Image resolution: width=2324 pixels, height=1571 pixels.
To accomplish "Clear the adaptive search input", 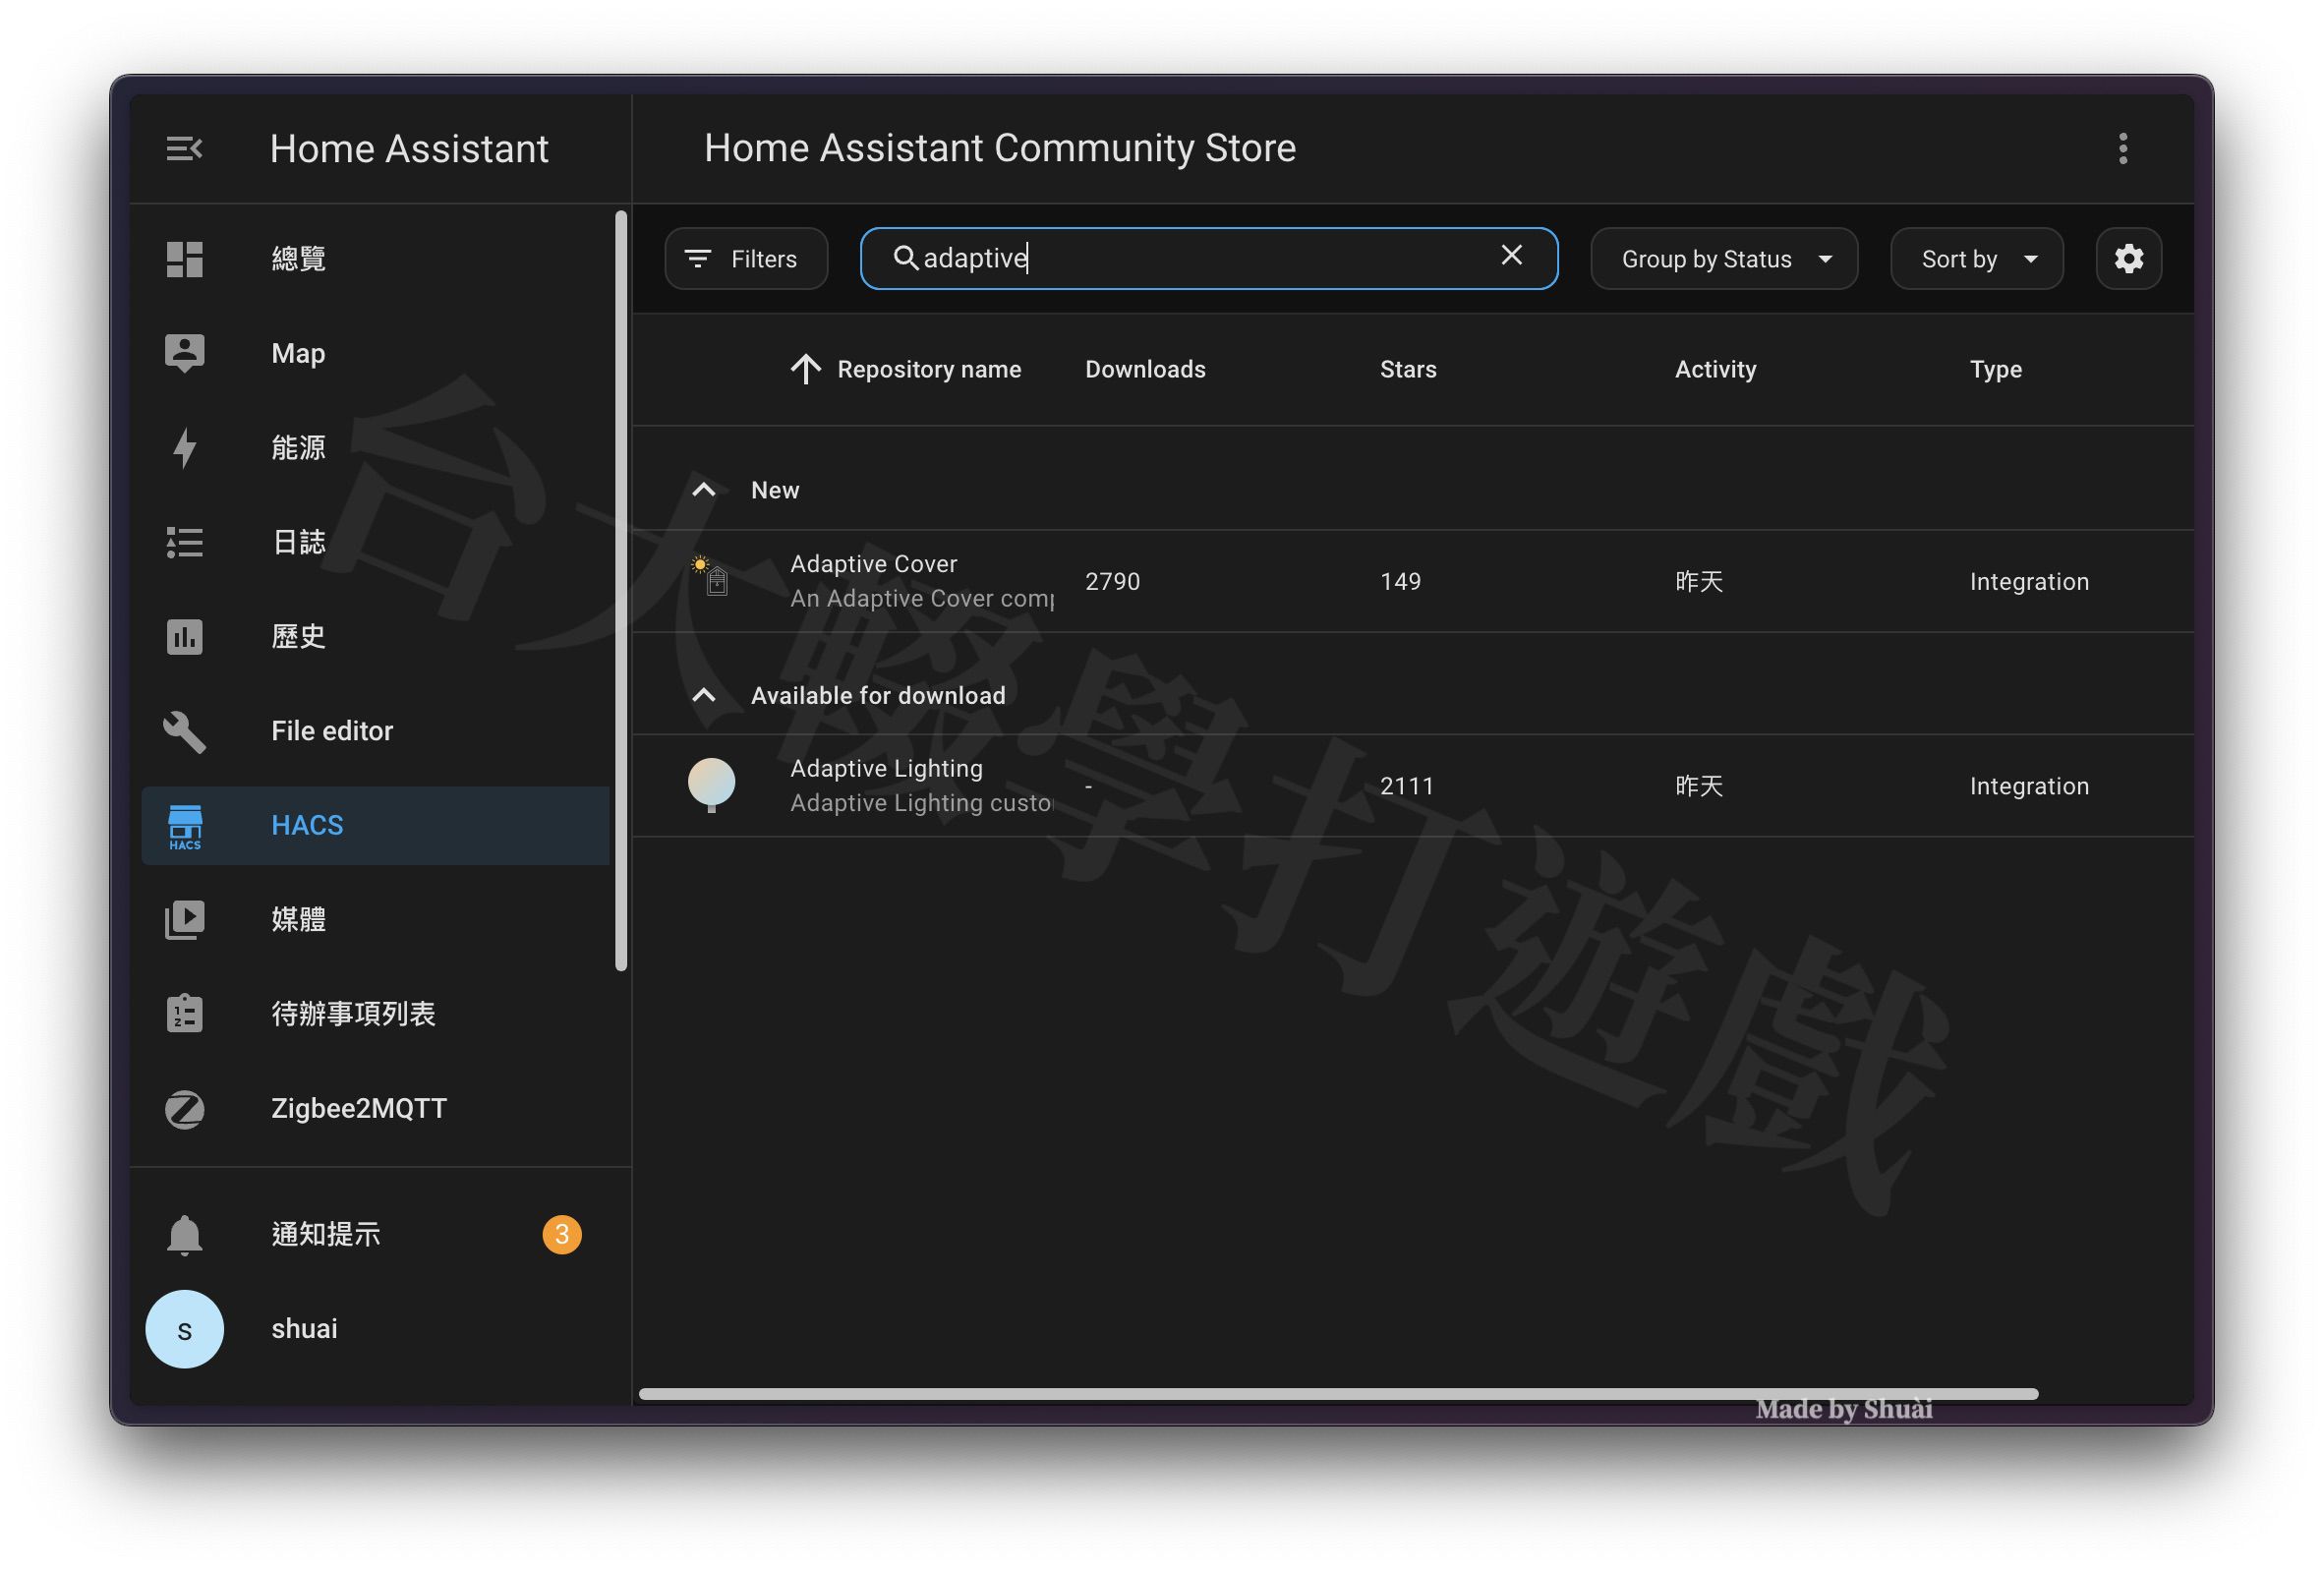I will click(x=1511, y=258).
